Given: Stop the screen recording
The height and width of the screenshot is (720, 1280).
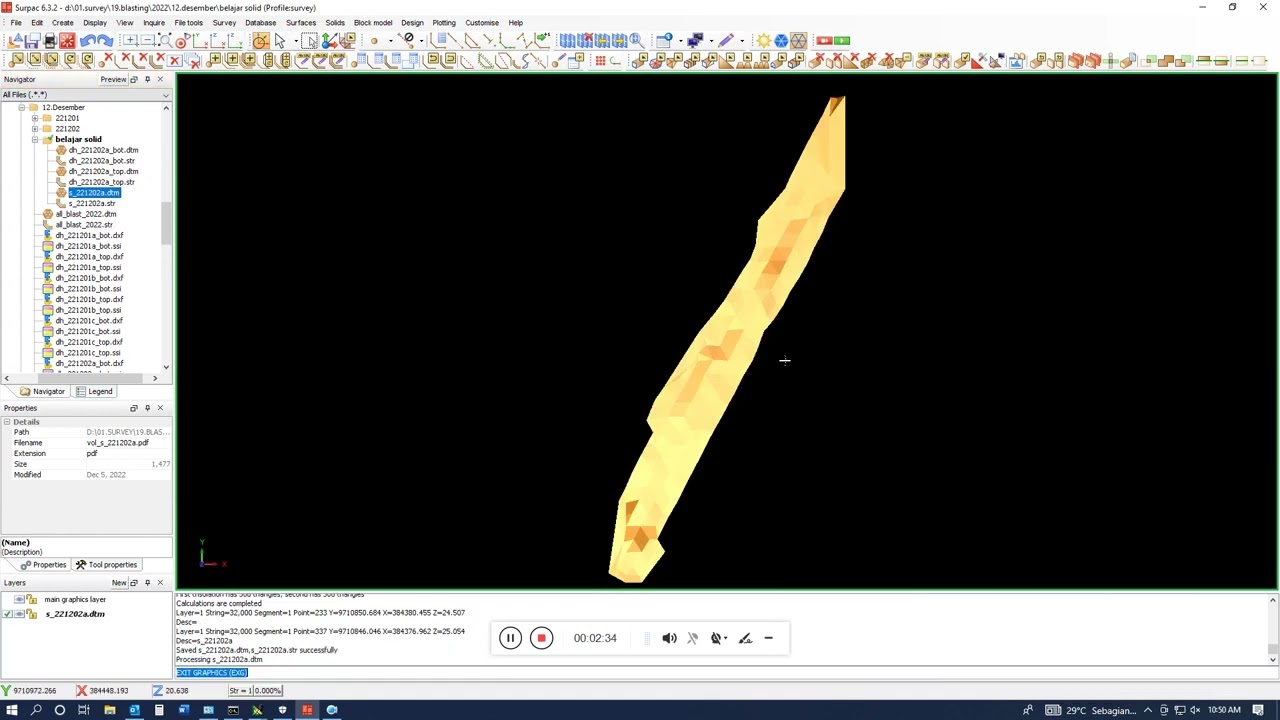Looking at the screenshot, I should (x=541, y=638).
